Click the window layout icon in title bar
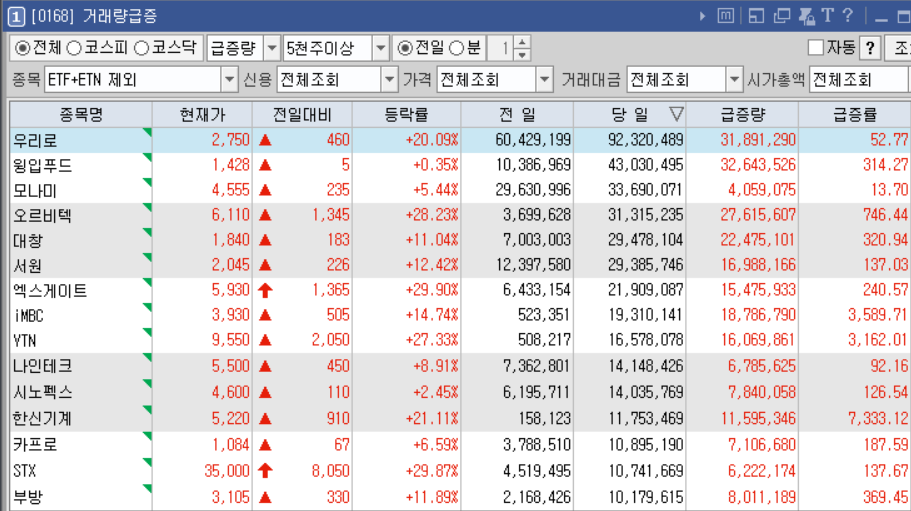The height and width of the screenshot is (511, 911). pos(756,16)
